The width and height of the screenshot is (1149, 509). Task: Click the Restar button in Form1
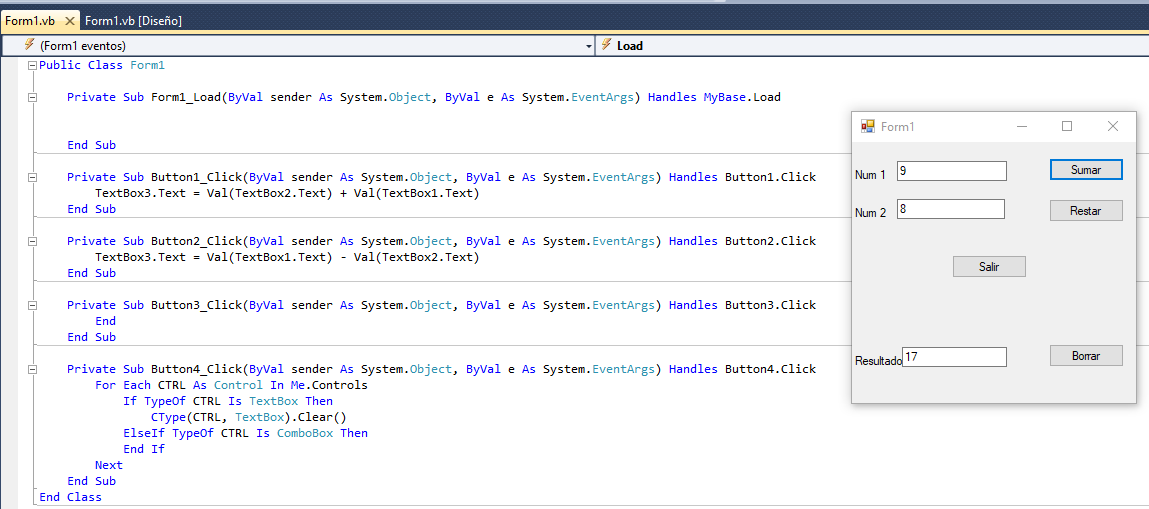(1086, 210)
